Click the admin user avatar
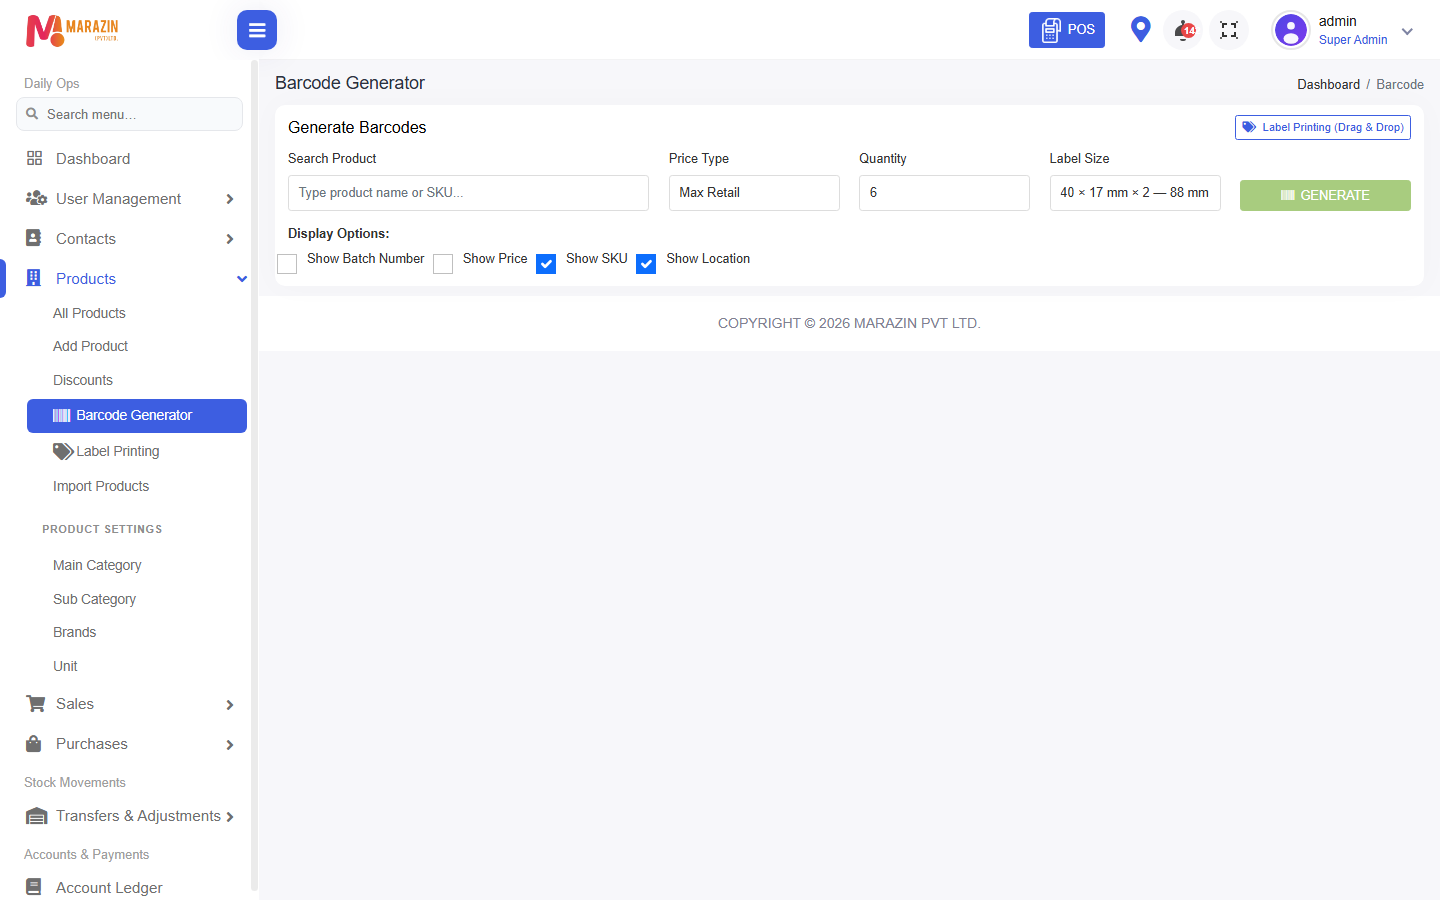The width and height of the screenshot is (1440, 900). click(x=1291, y=30)
